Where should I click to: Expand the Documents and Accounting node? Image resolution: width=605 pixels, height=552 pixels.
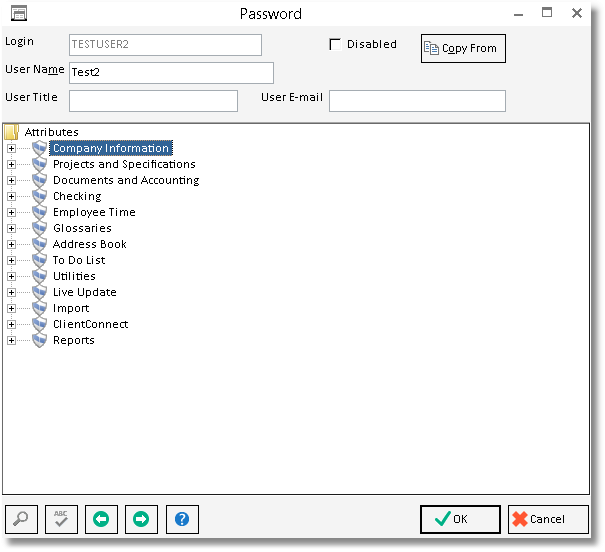tap(11, 180)
